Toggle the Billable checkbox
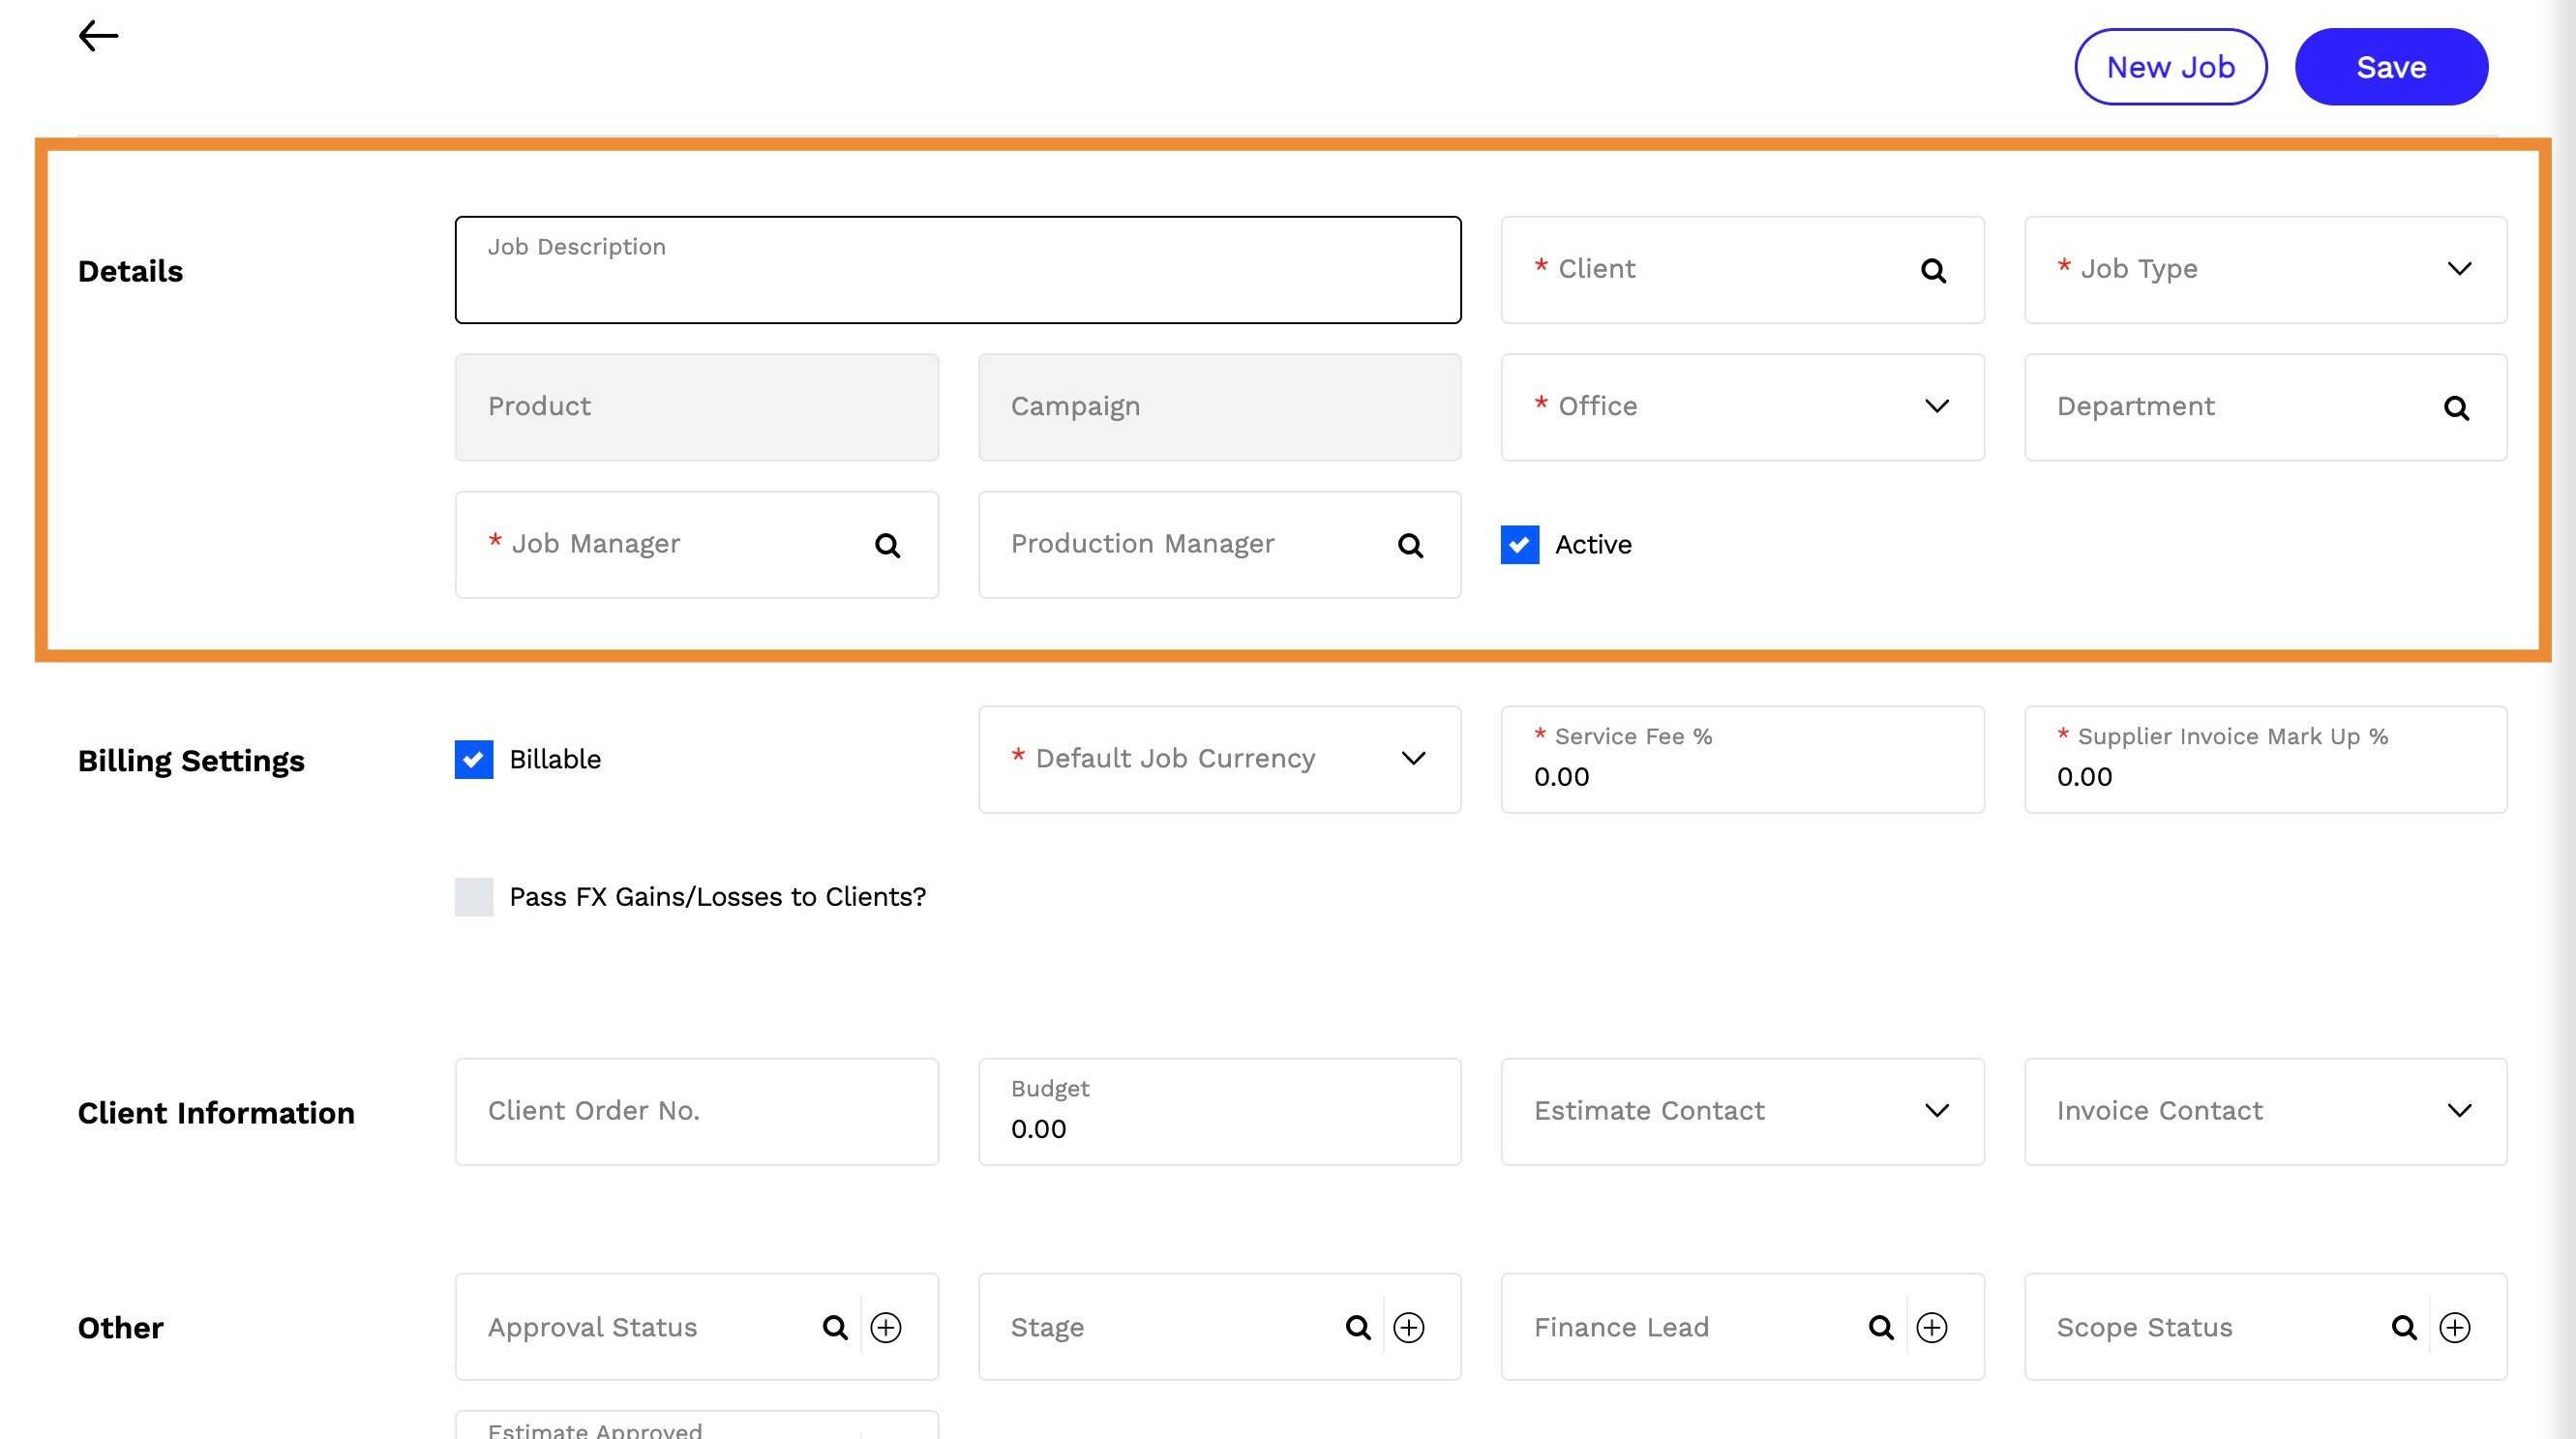The image size is (2576, 1439). (473, 759)
